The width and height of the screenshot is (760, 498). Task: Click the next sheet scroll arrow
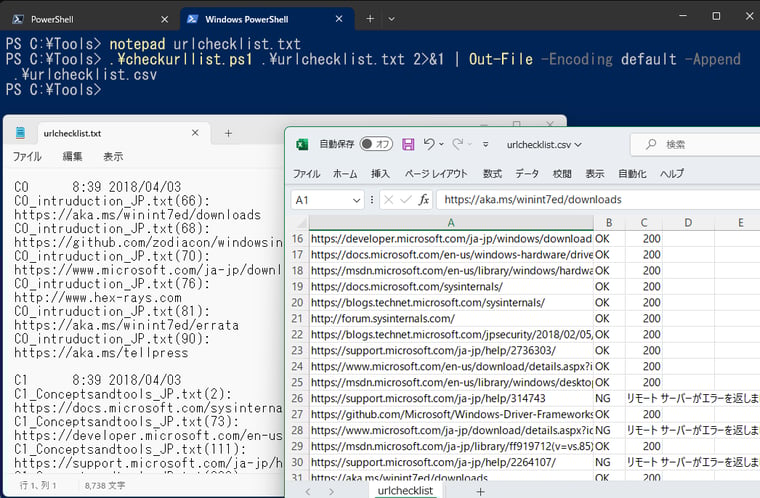[x=331, y=492]
